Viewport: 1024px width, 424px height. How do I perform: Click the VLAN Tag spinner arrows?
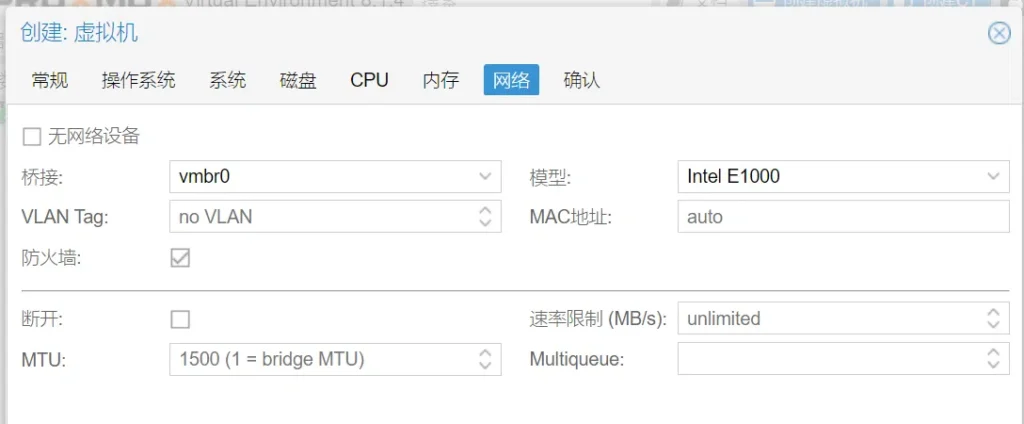point(485,216)
